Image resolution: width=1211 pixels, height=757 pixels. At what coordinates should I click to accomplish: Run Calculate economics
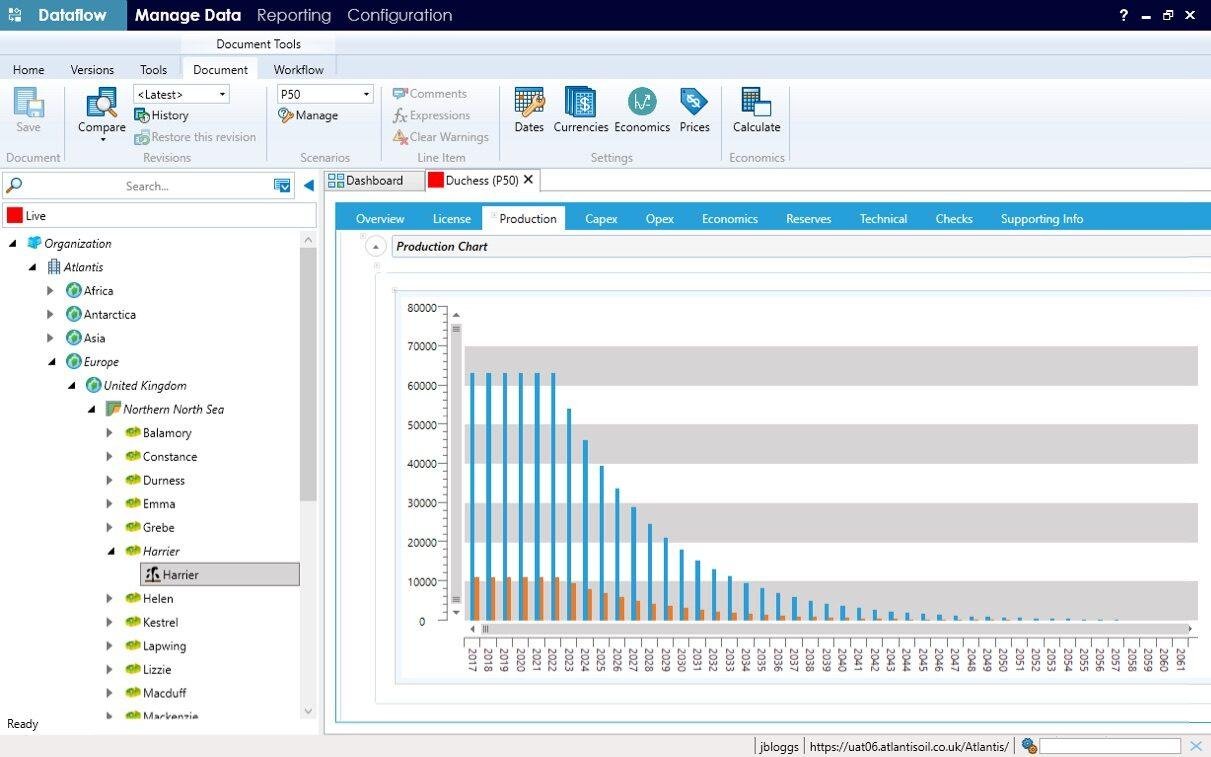click(756, 103)
